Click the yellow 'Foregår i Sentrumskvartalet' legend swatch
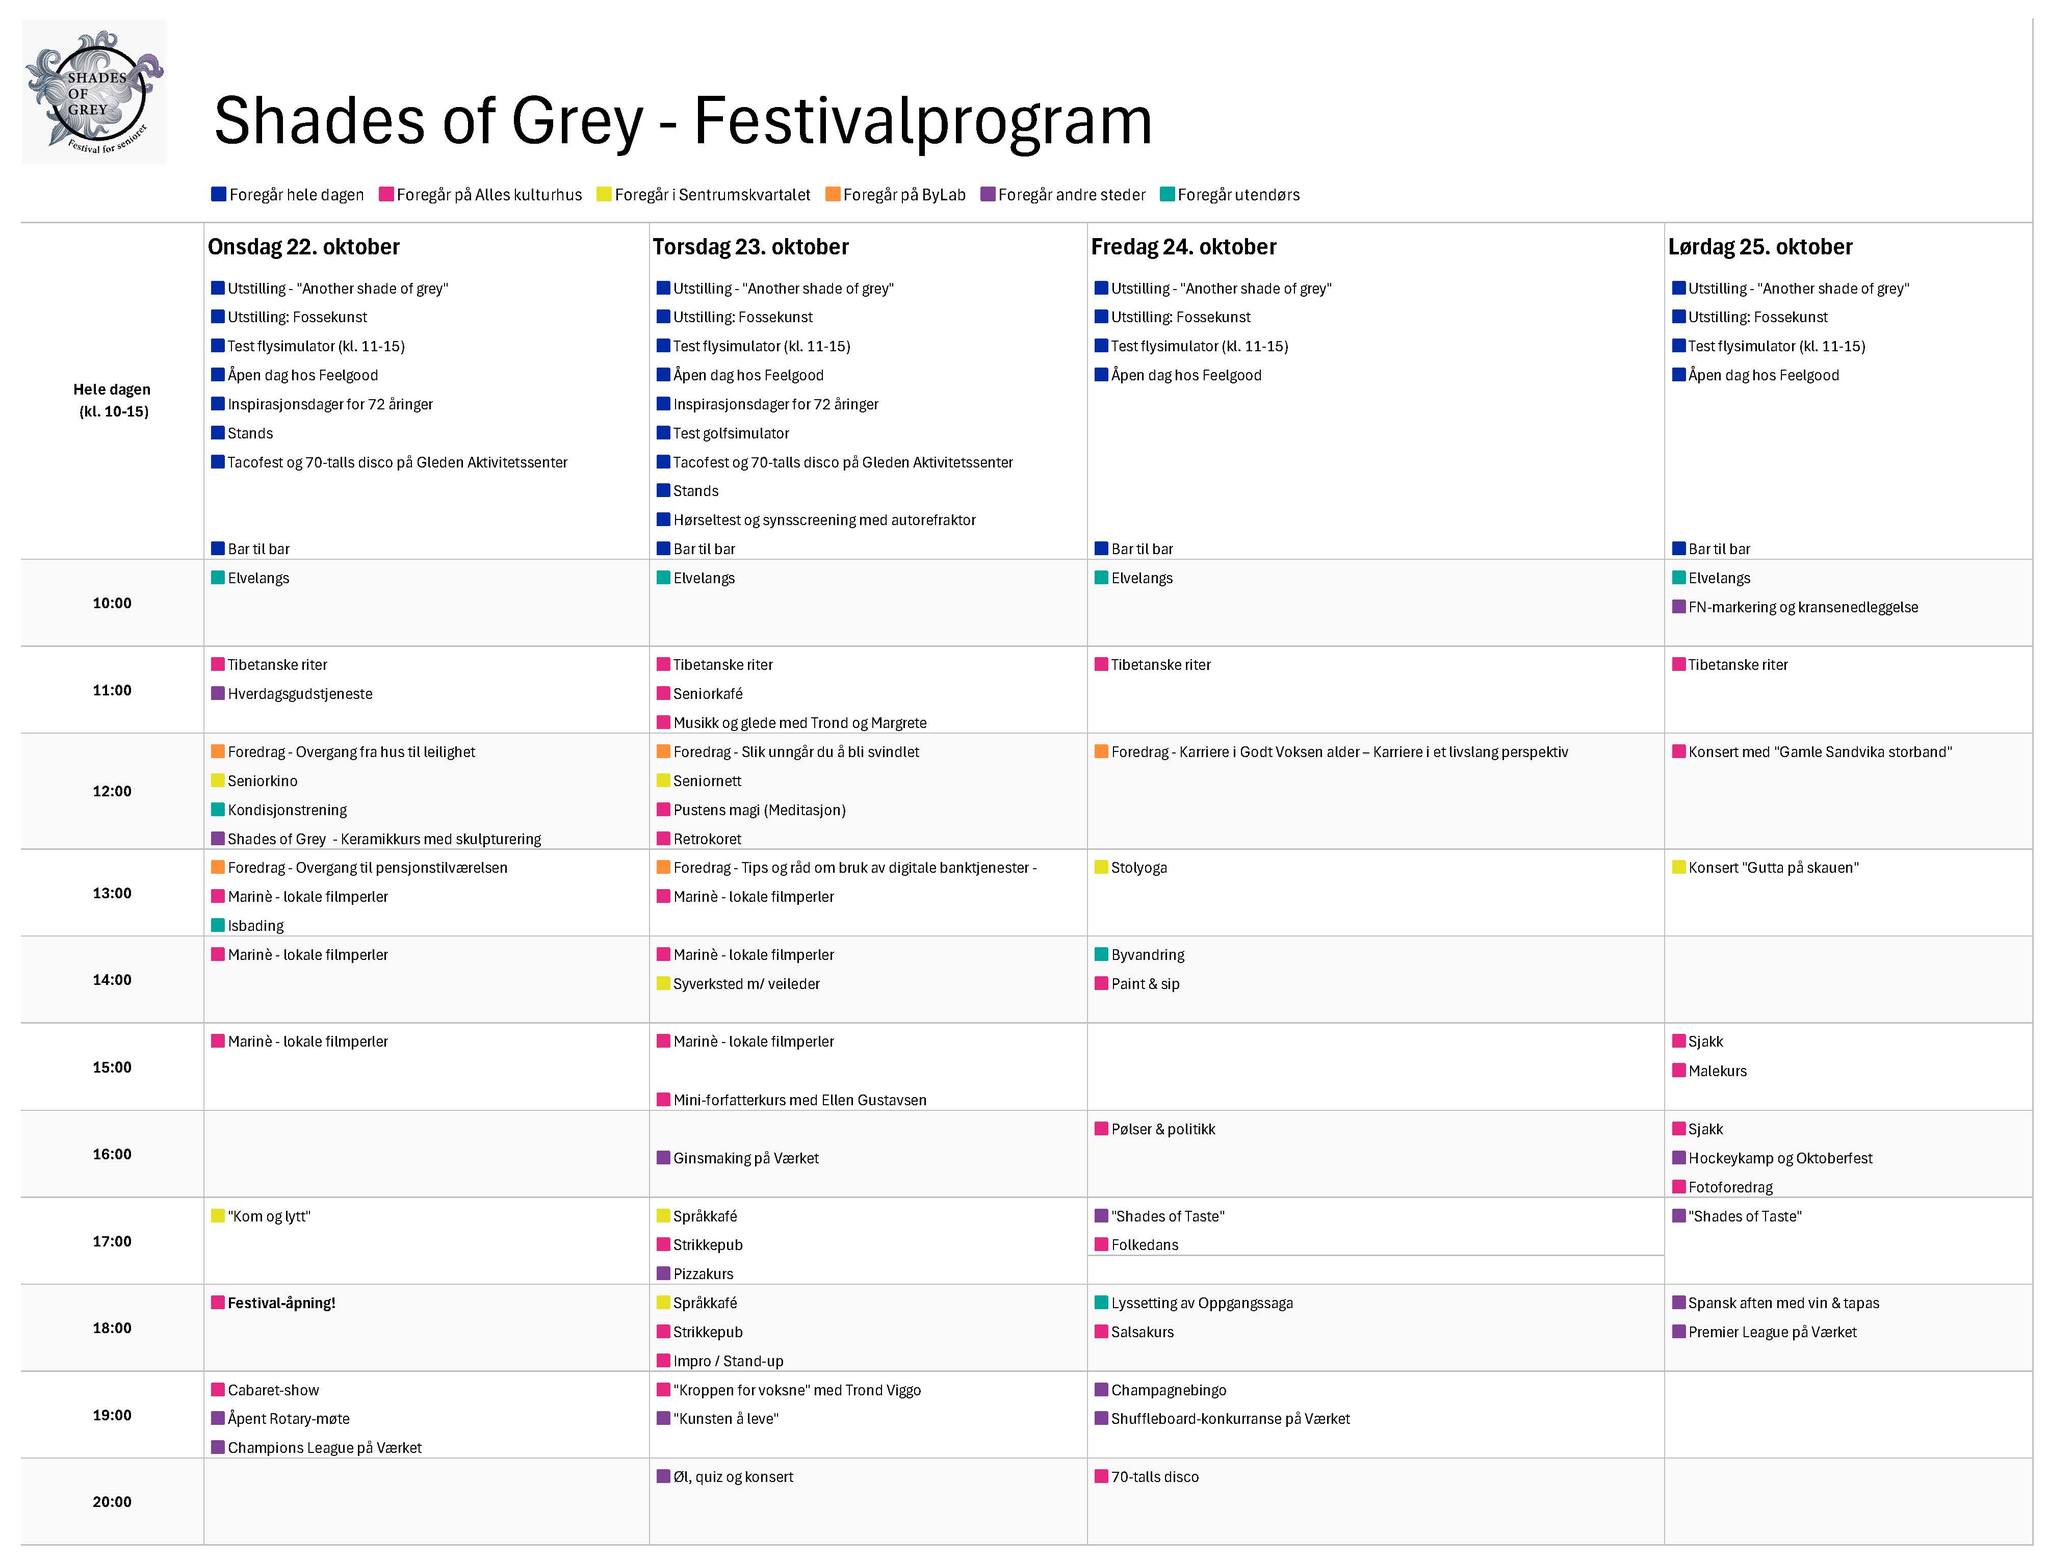Screen dimensions: 2048x1561 604,194
